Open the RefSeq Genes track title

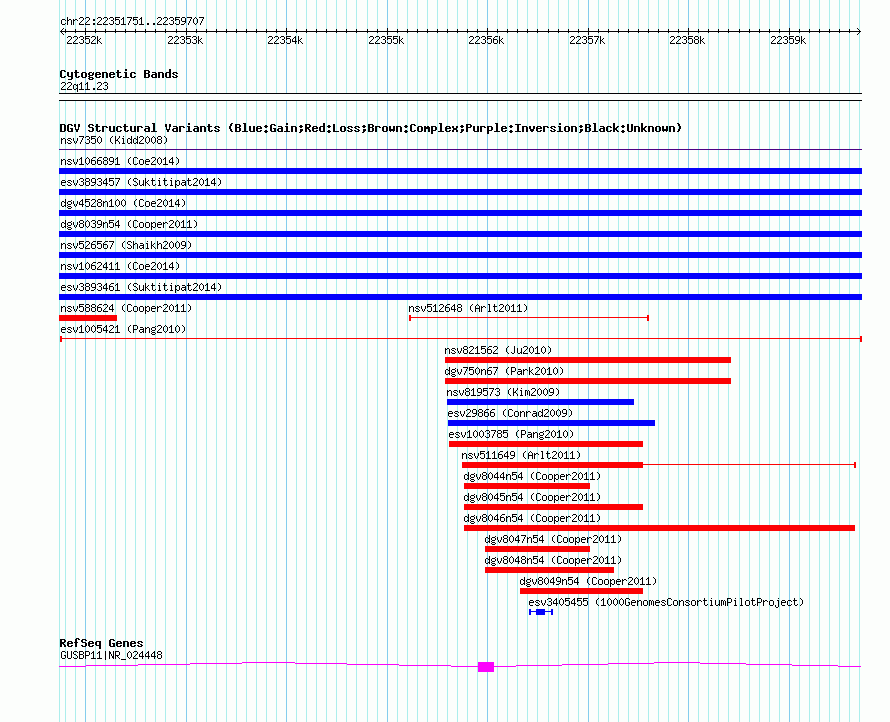tap(101, 643)
